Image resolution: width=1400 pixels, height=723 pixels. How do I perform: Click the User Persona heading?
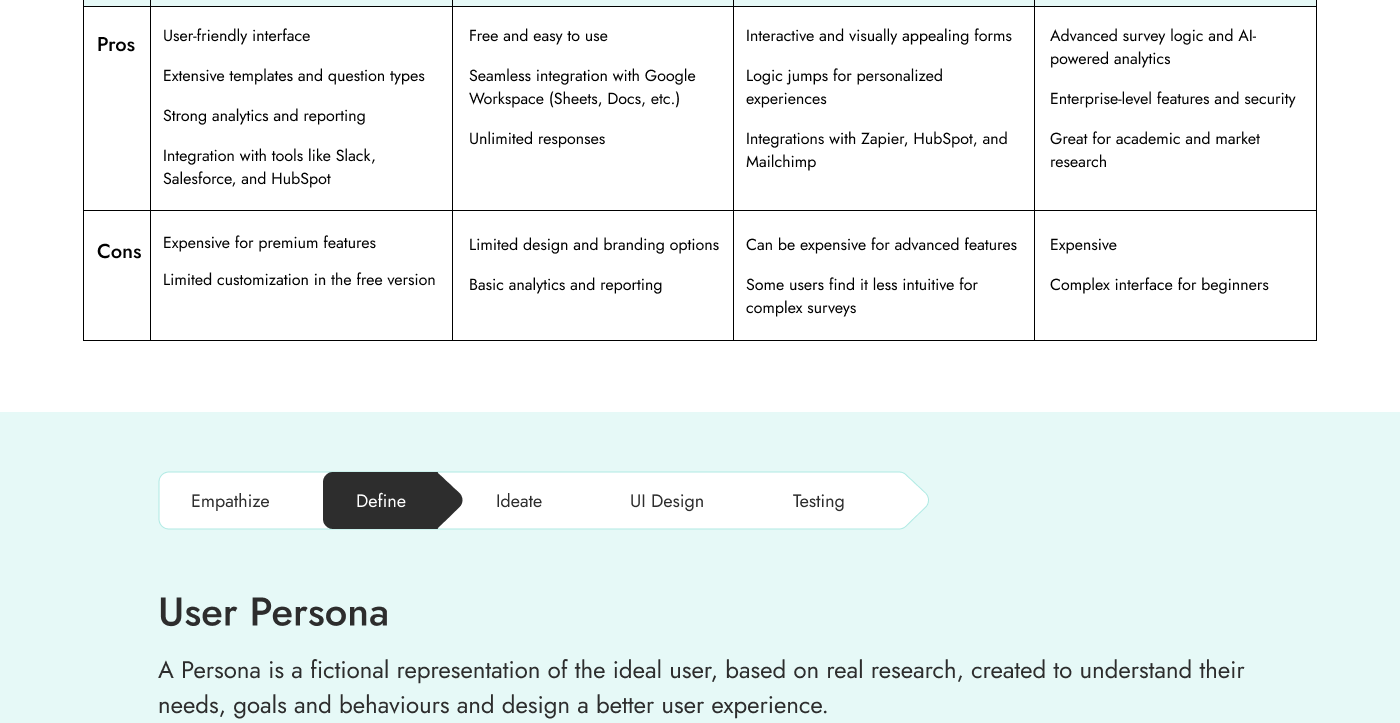[273, 613]
